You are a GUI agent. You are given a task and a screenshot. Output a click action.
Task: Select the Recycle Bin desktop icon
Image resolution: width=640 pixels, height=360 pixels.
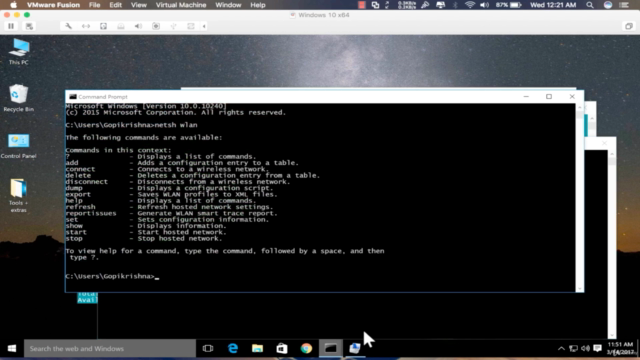point(18,98)
